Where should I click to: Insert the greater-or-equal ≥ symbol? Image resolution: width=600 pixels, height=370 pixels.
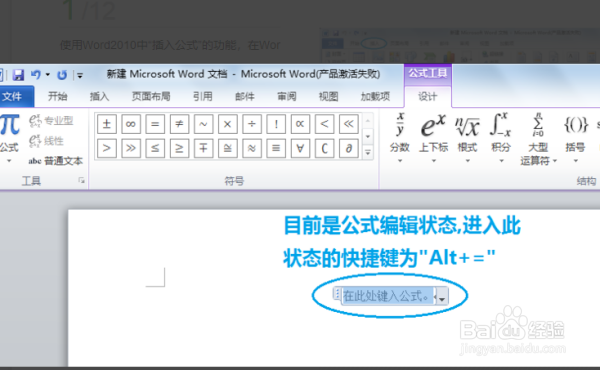tap(179, 148)
